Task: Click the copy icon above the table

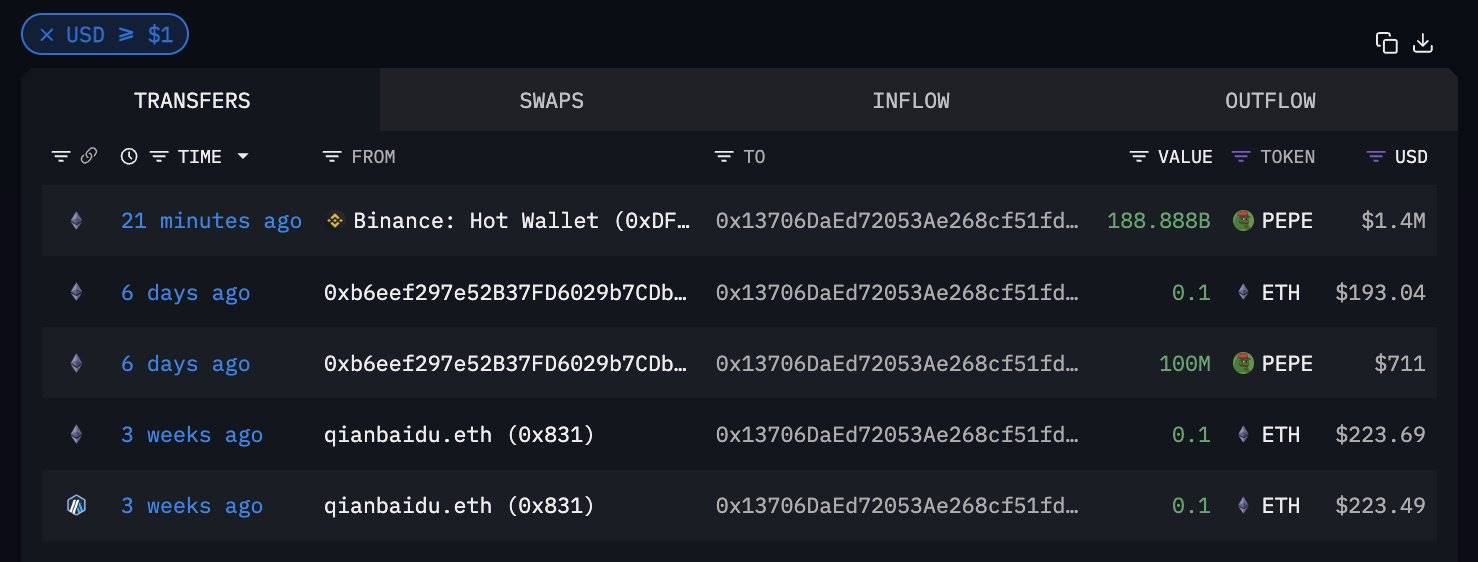Action: click(1386, 42)
